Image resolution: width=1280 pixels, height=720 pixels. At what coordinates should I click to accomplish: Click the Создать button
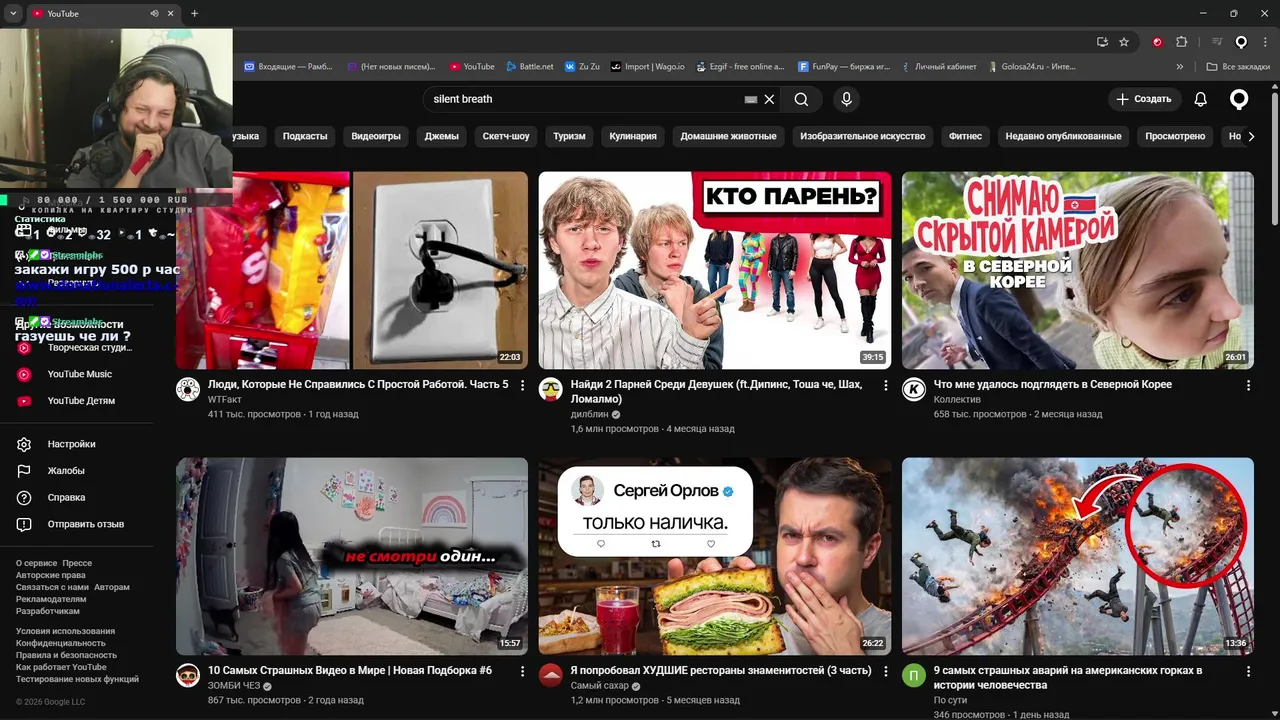tap(1144, 99)
